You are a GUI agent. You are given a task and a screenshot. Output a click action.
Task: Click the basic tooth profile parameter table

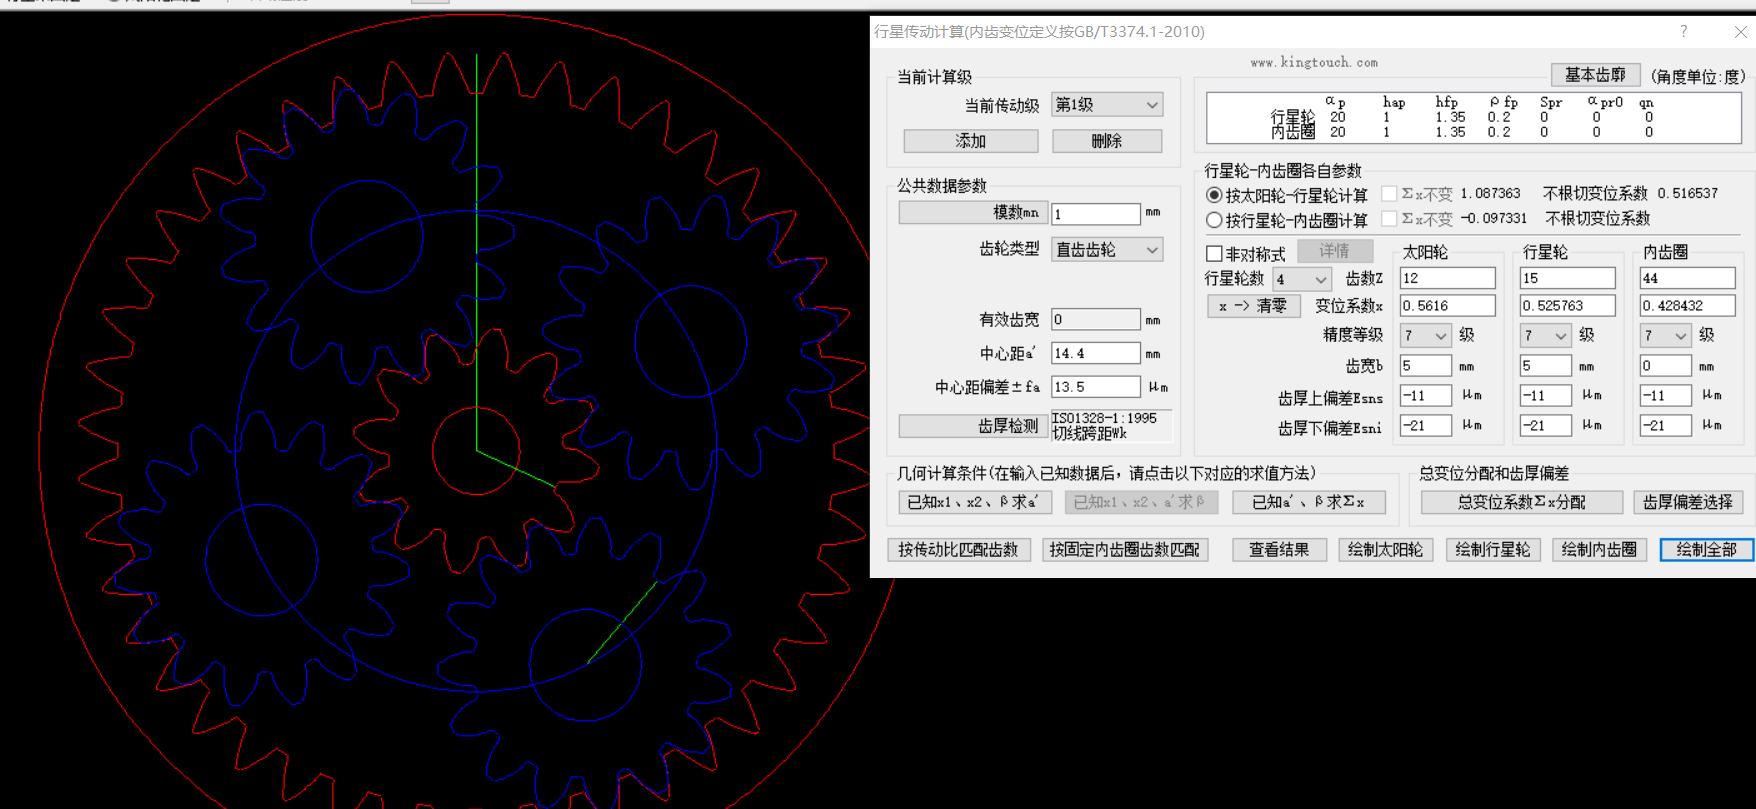[1474, 117]
